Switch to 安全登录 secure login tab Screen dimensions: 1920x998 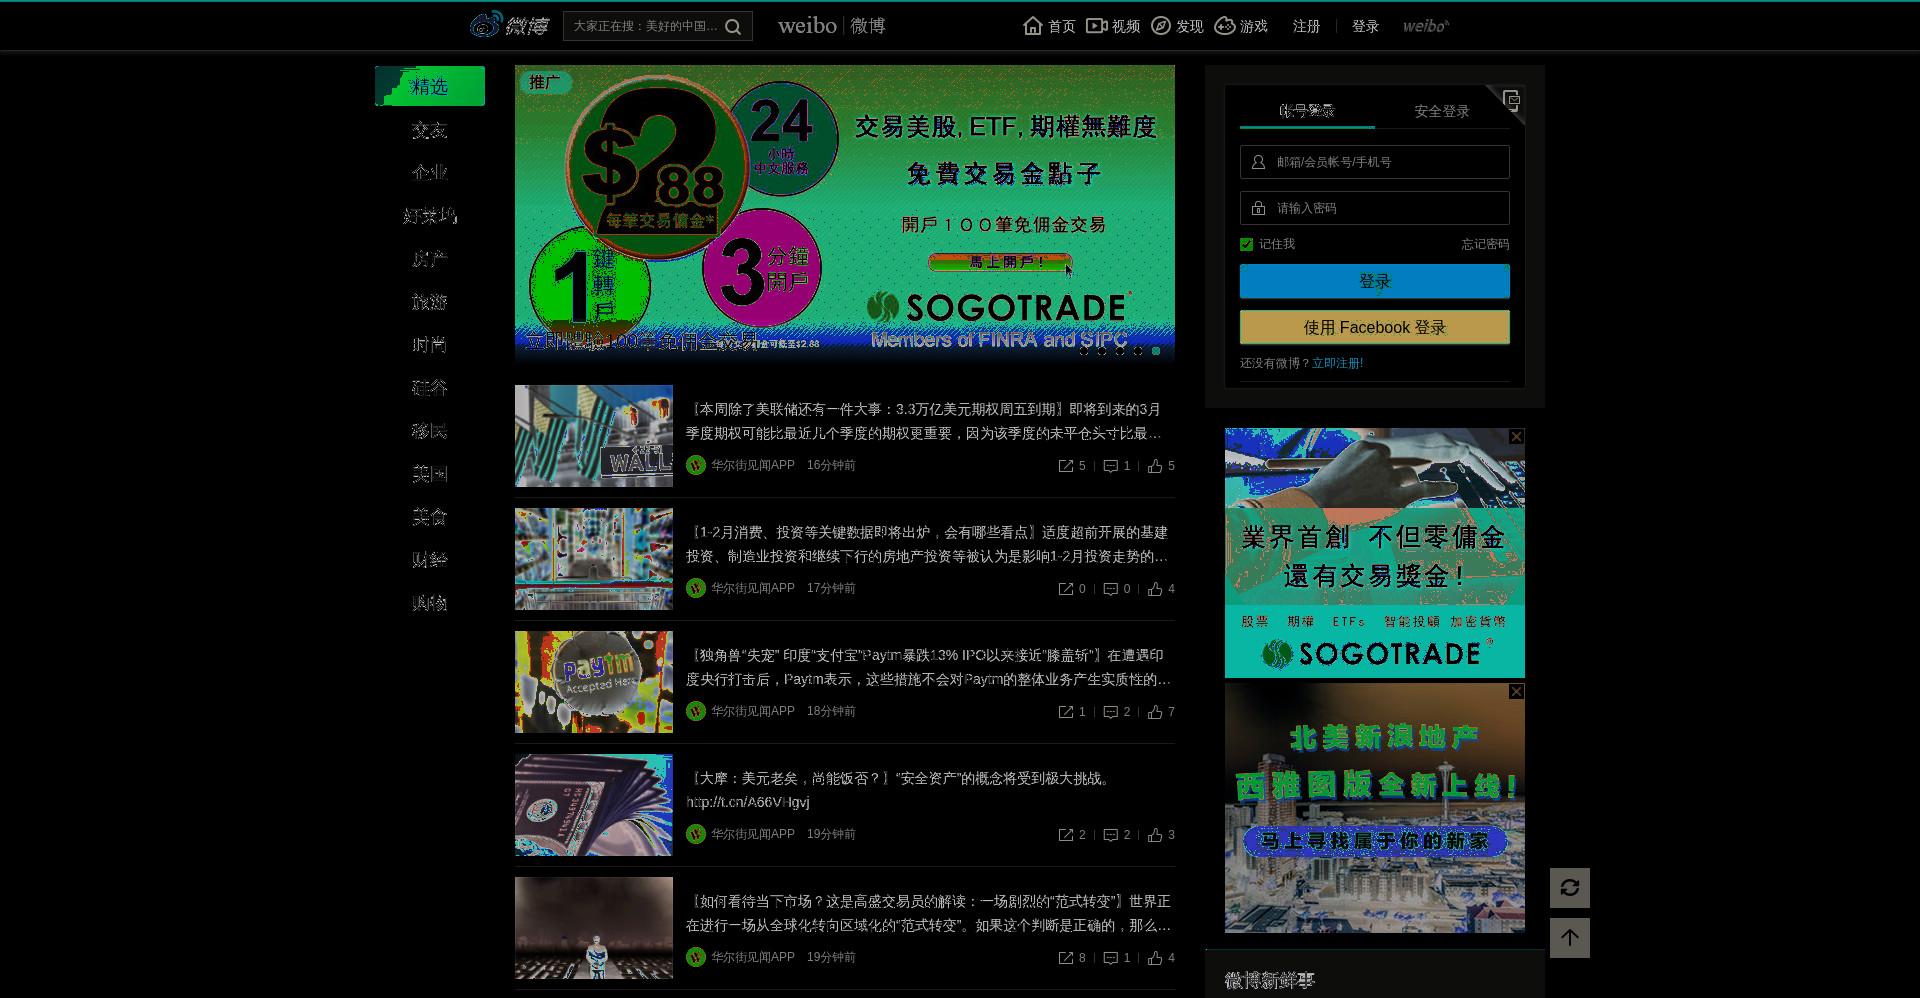coord(1441,111)
